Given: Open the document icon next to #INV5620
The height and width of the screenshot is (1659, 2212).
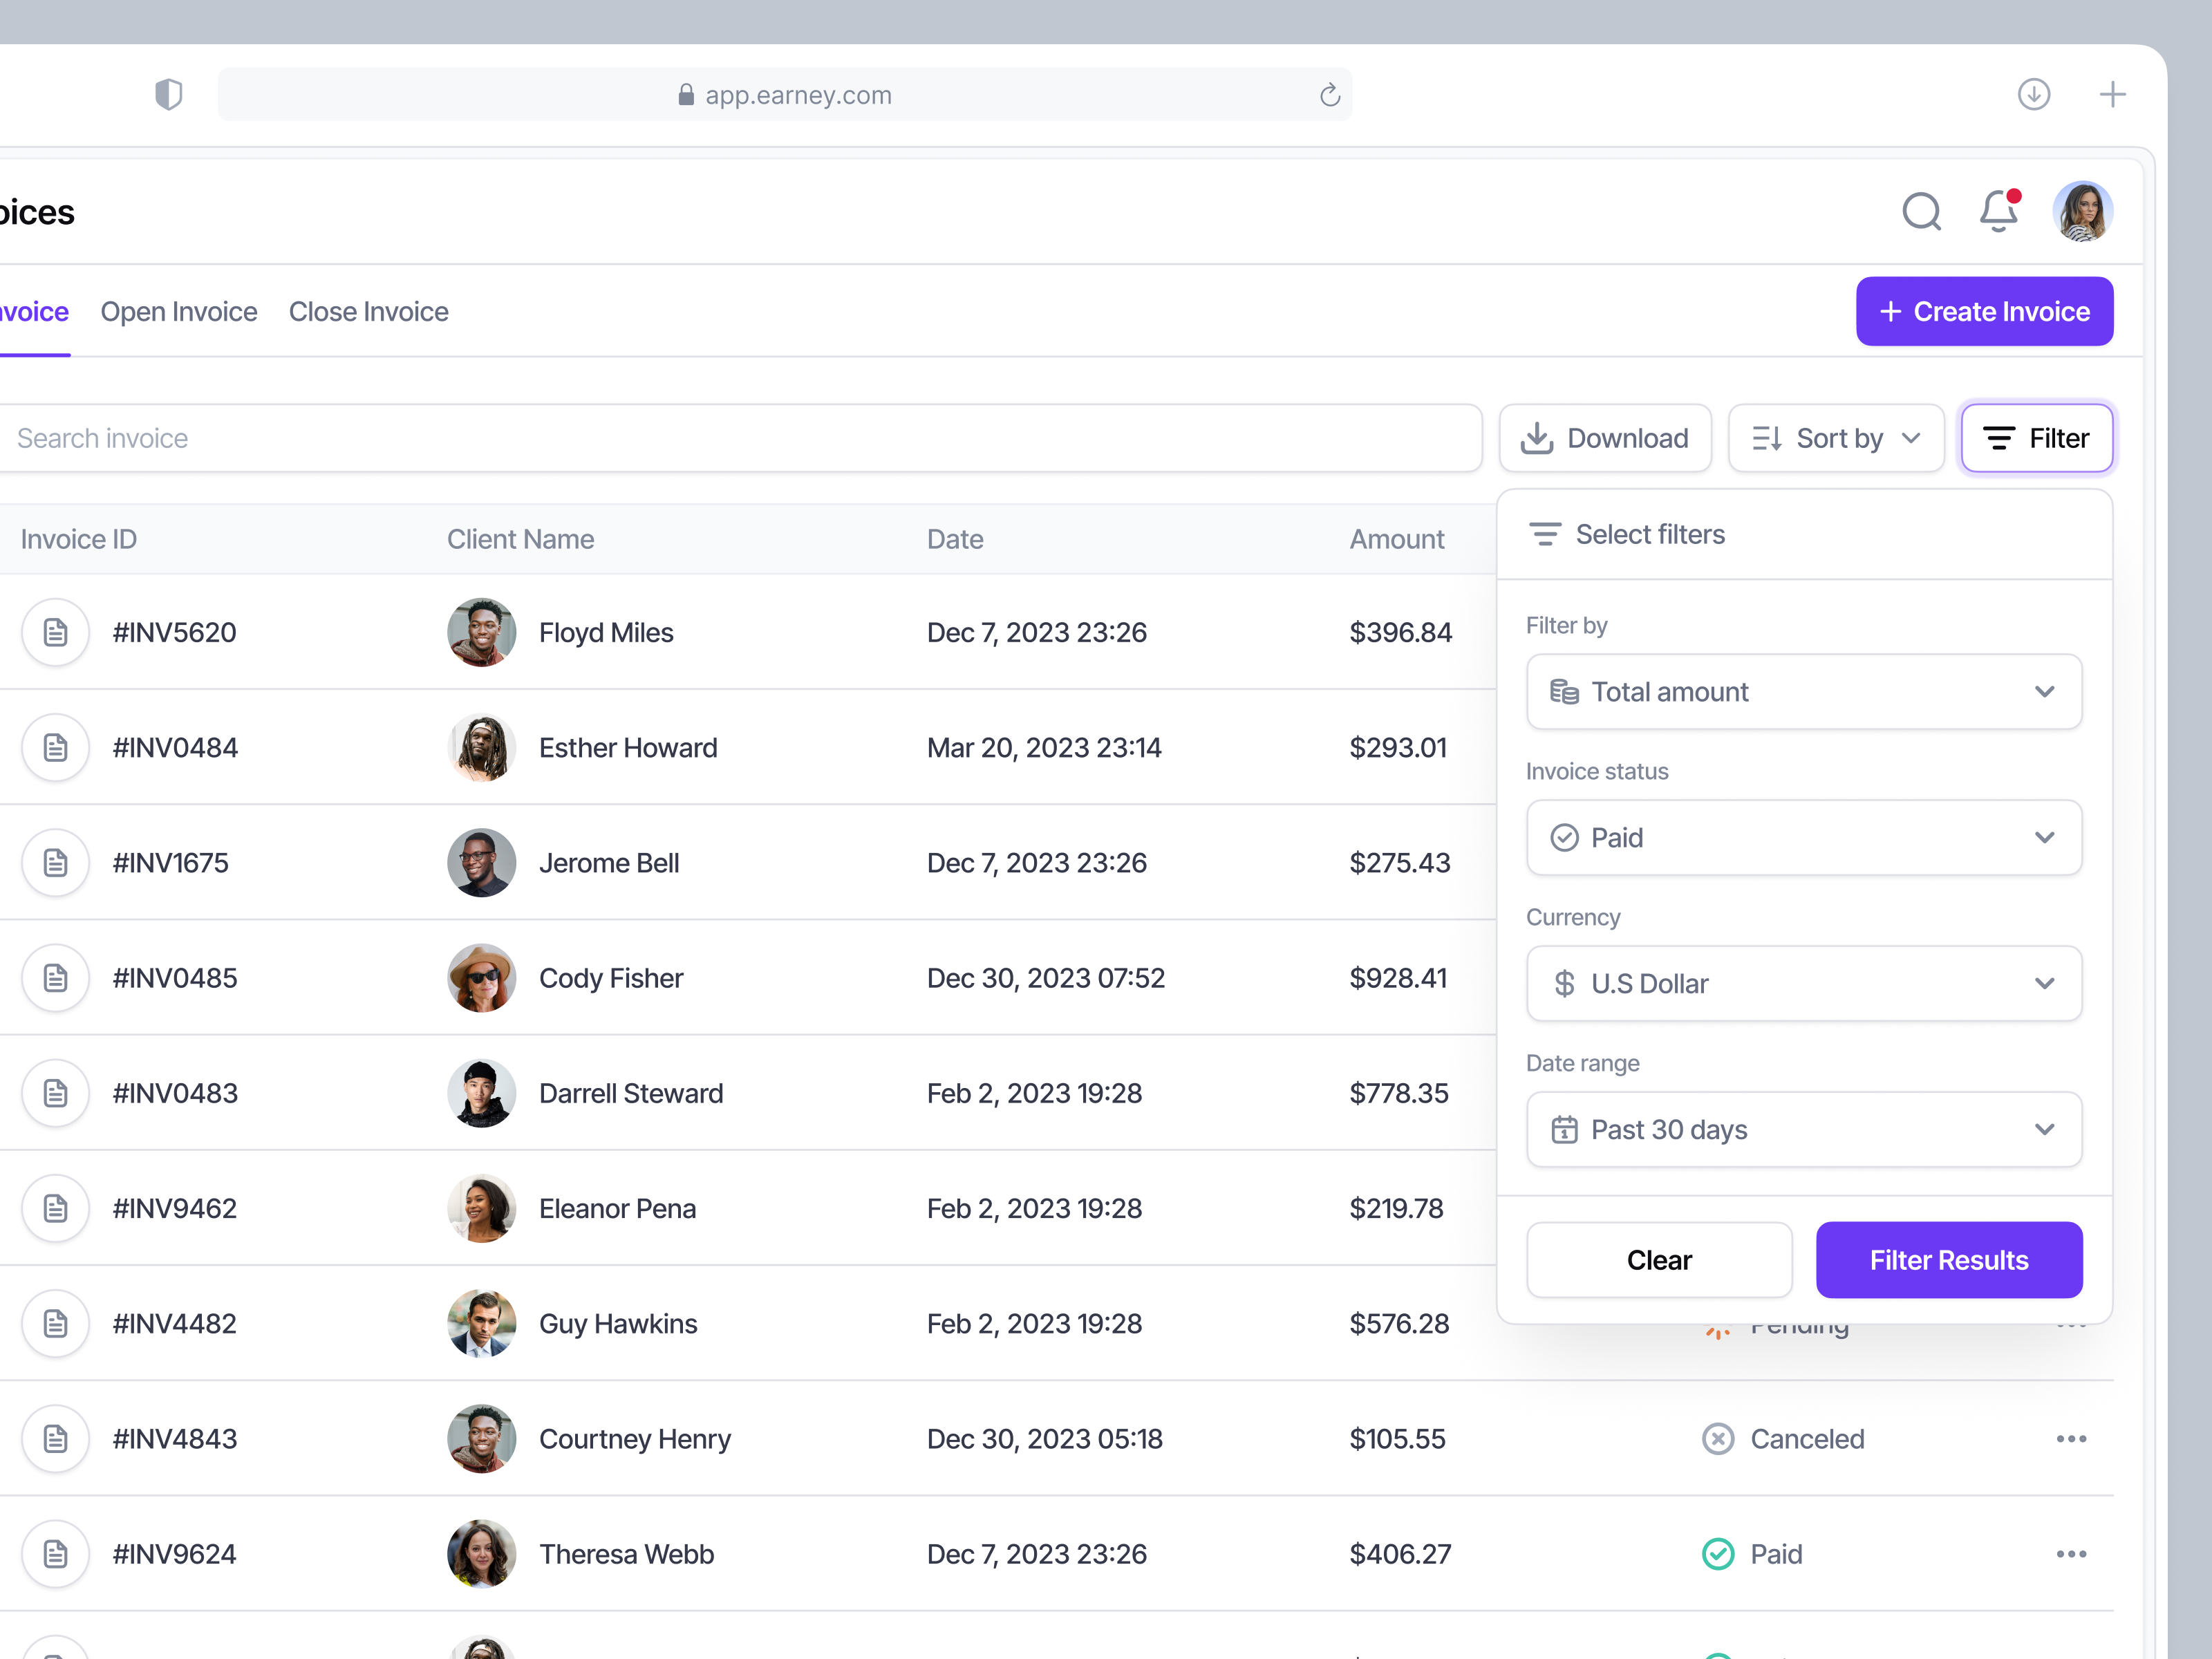Looking at the screenshot, I should pyautogui.click(x=55, y=632).
